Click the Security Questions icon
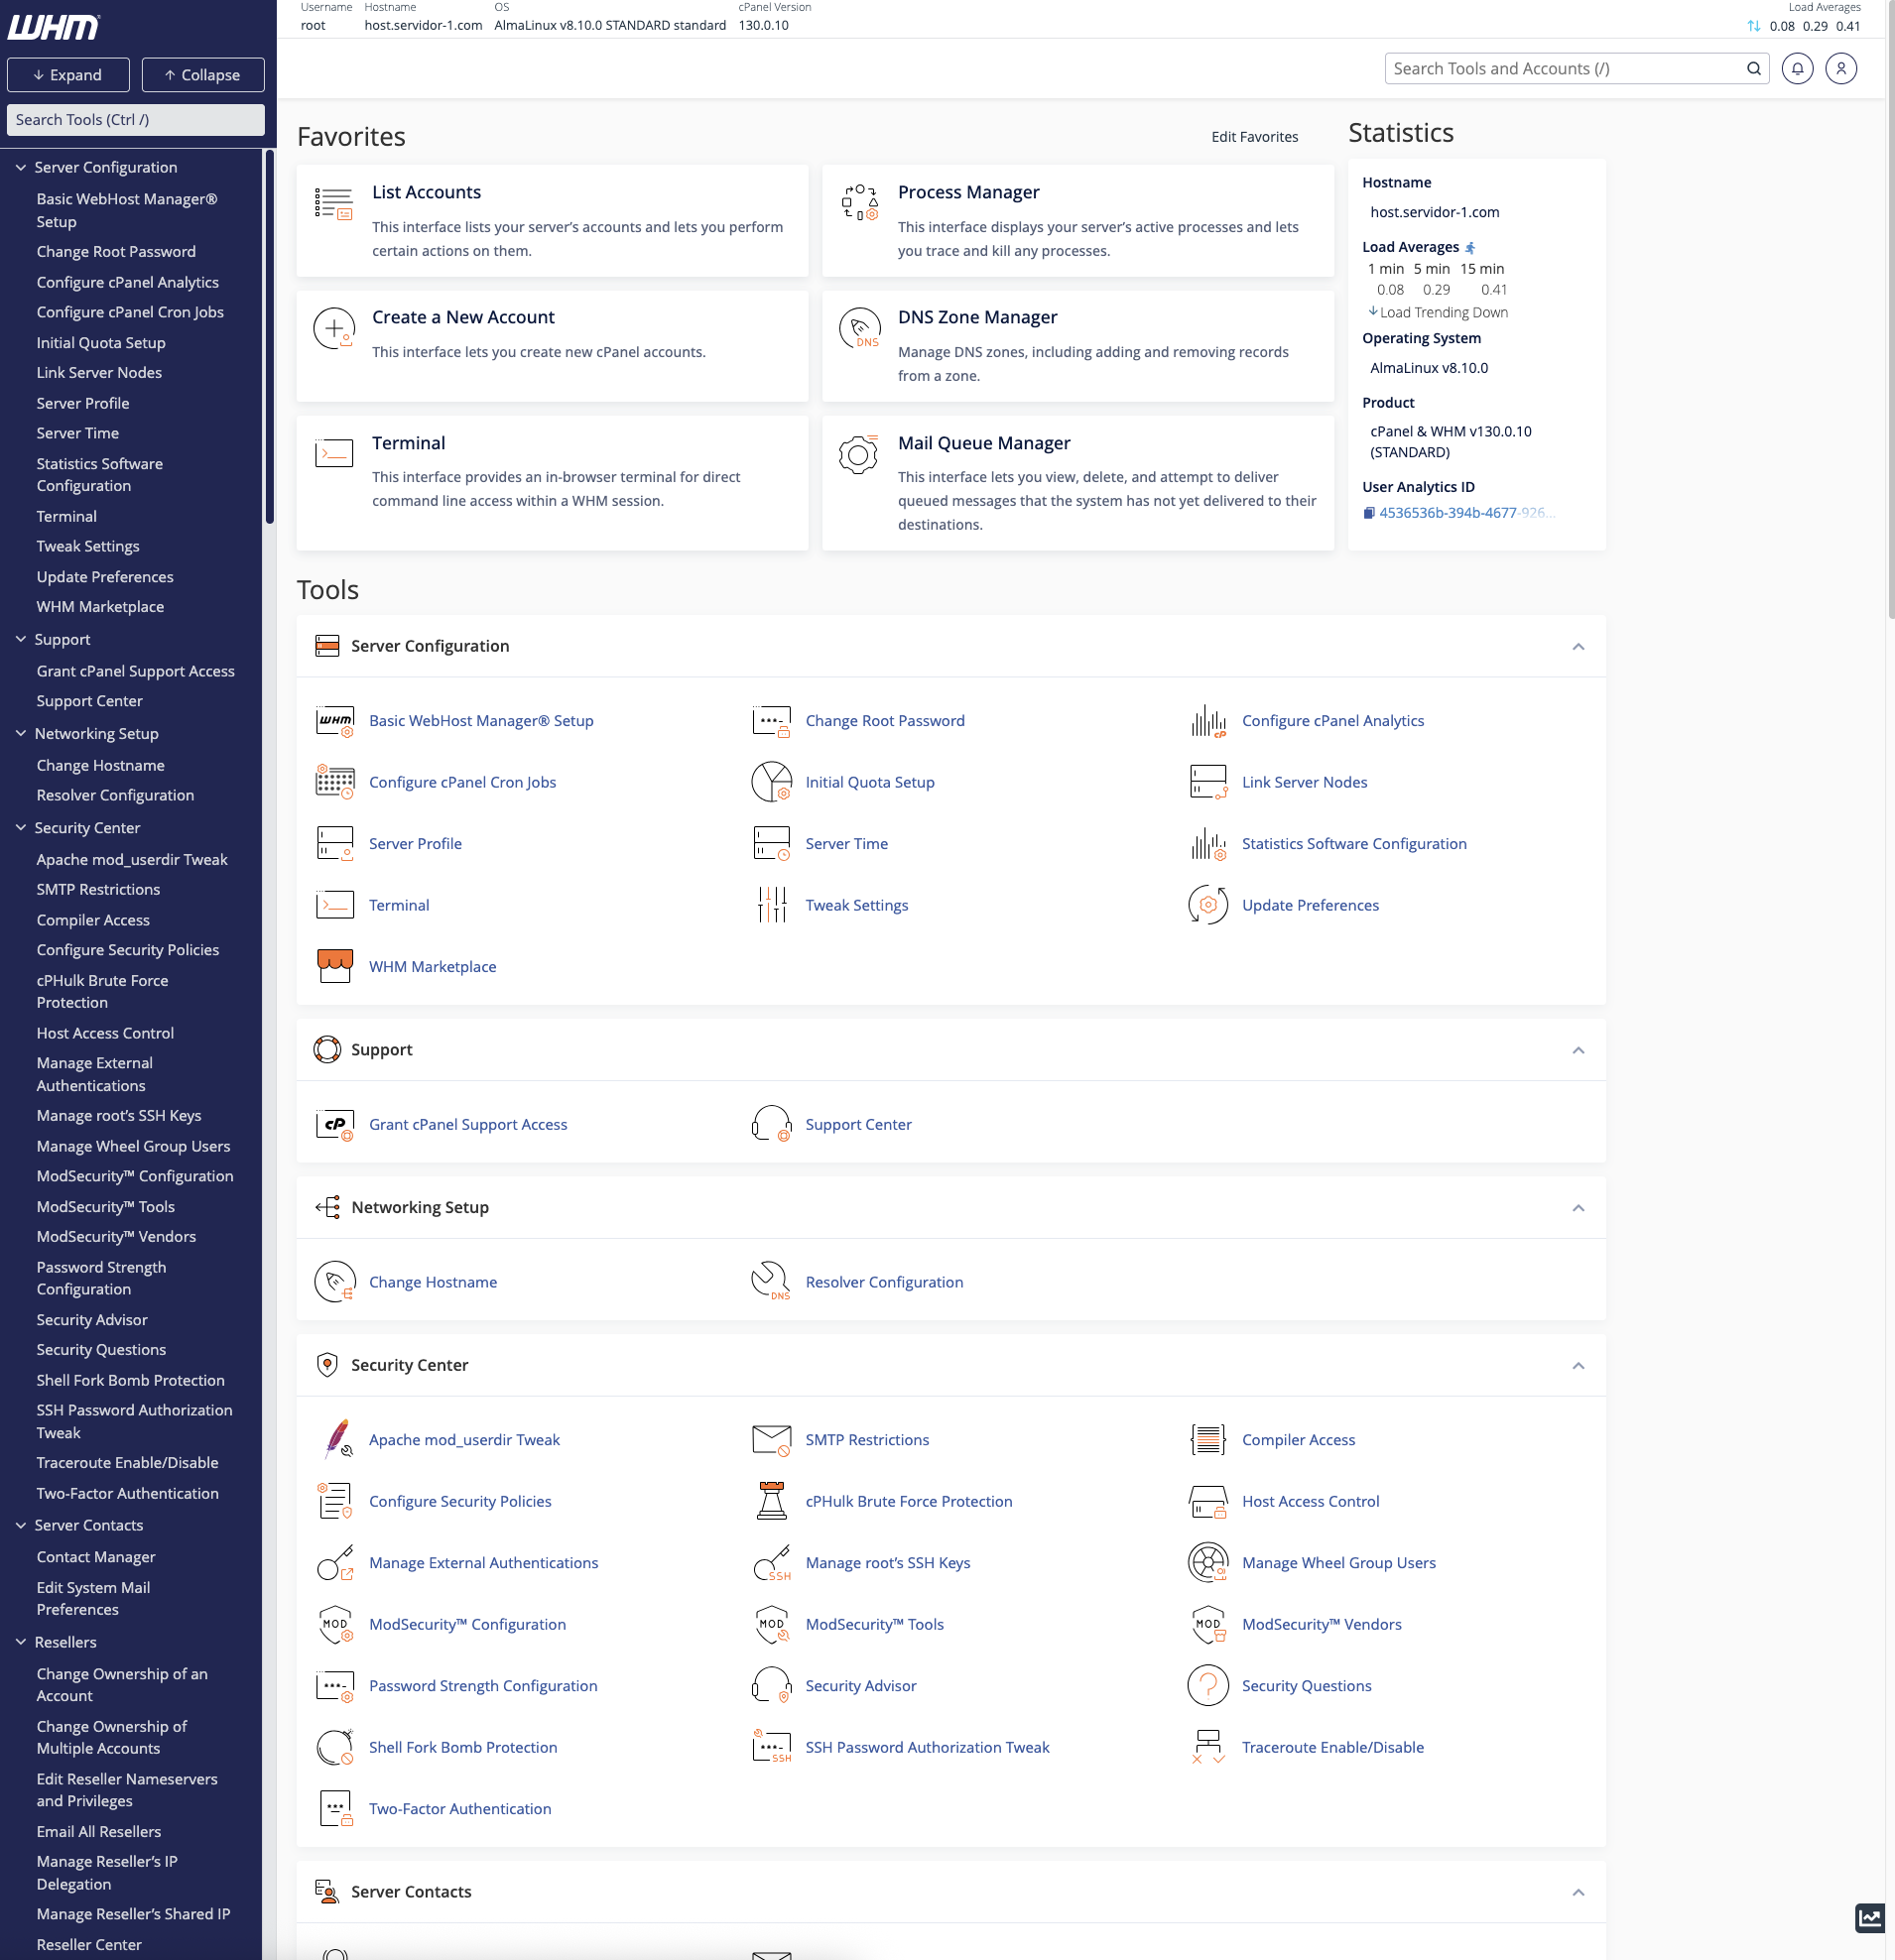Screen dimensions: 1895x1960 click(x=1208, y=1686)
